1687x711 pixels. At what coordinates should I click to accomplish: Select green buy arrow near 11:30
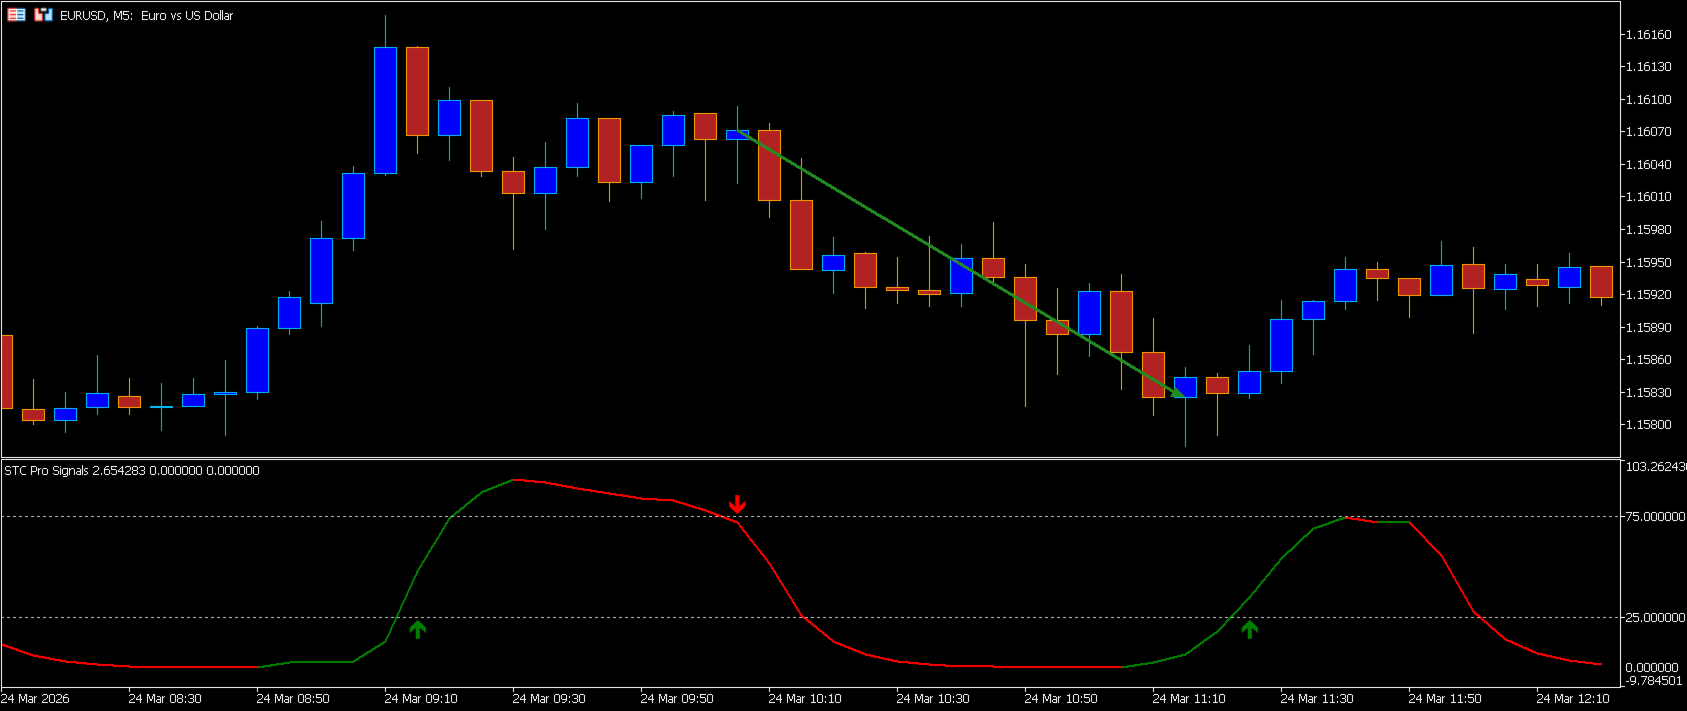(1249, 629)
